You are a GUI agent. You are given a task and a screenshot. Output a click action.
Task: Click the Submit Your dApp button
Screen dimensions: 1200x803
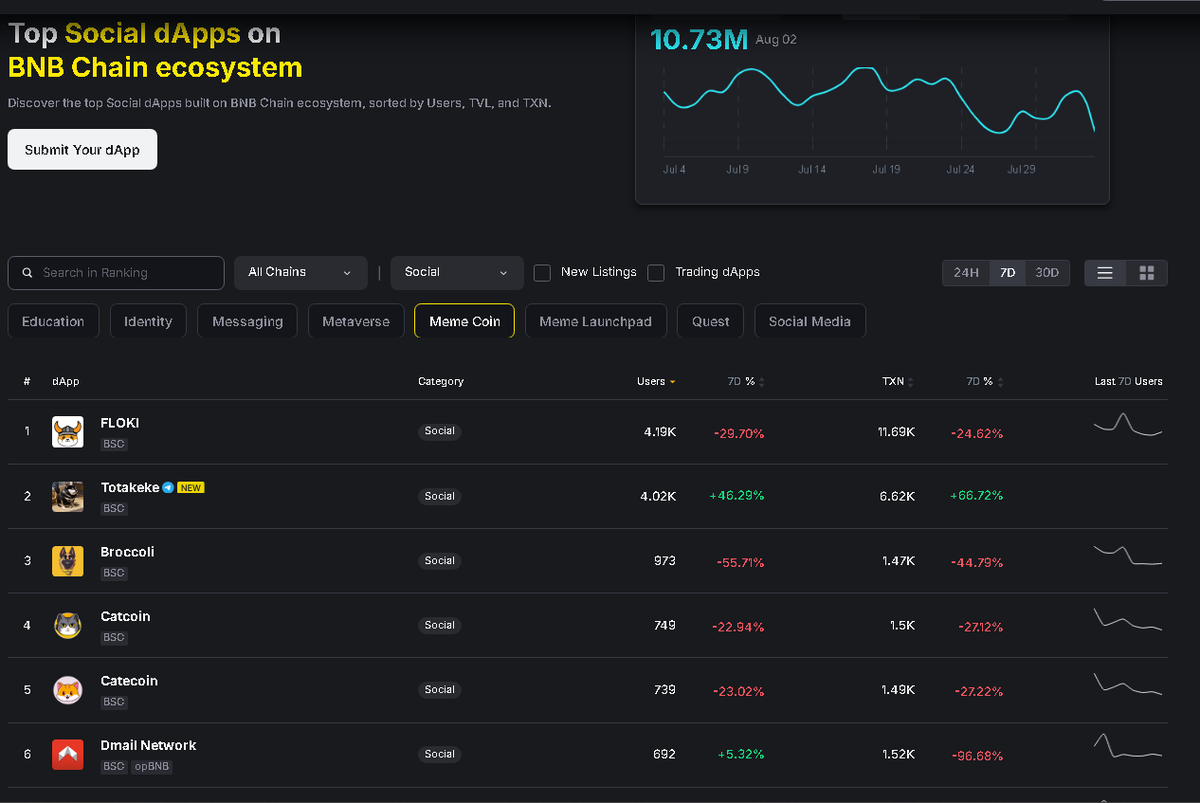click(x=82, y=149)
